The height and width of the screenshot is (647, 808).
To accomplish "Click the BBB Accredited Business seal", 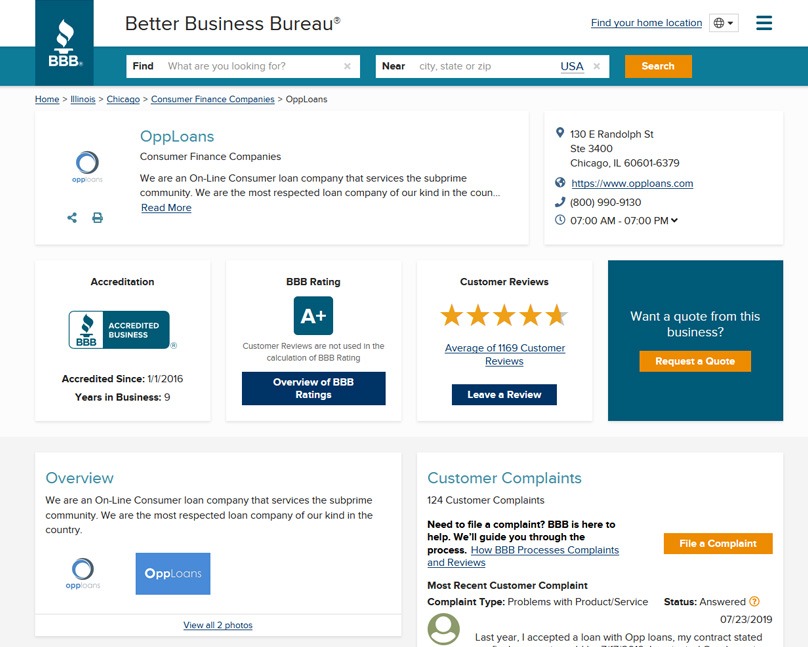I will pos(119,330).
